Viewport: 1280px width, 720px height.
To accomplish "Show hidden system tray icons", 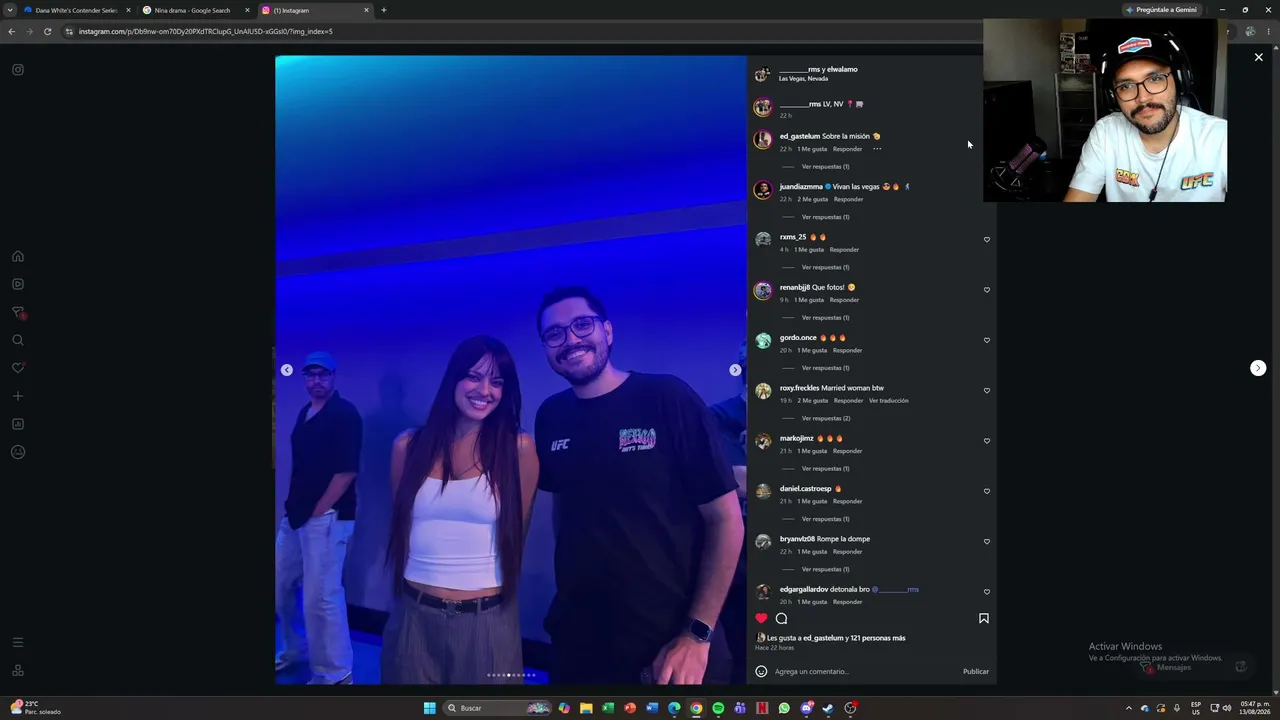I will click(x=1129, y=708).
